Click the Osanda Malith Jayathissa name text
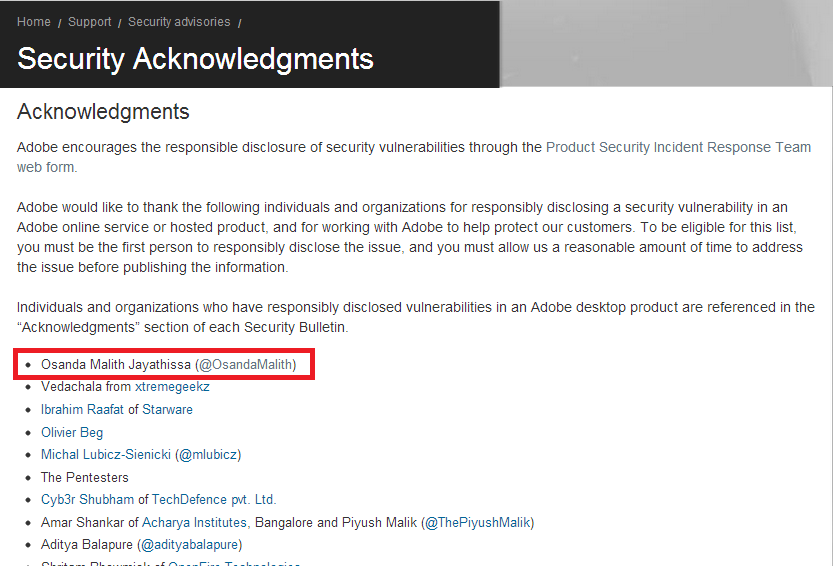833x566 pixels. coord(115,365)
